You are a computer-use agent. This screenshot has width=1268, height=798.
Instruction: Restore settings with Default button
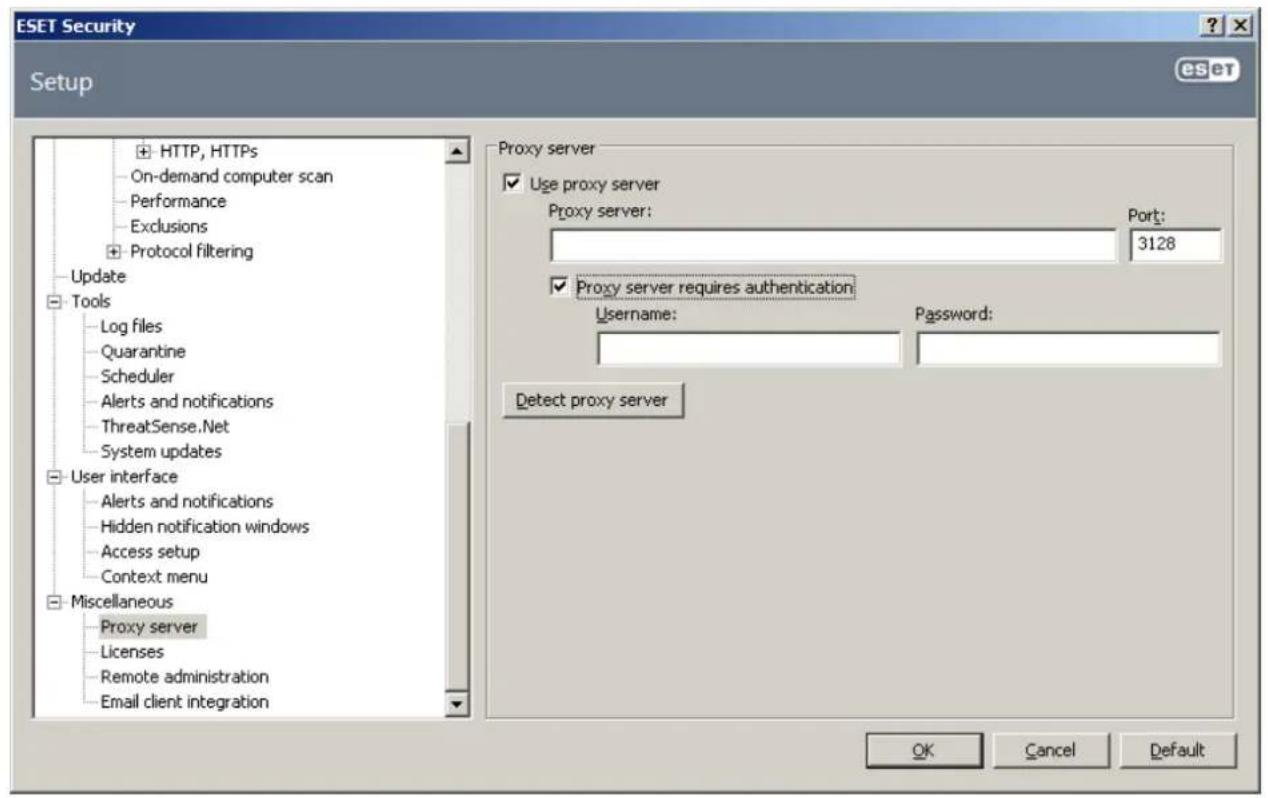[1178, 750]
